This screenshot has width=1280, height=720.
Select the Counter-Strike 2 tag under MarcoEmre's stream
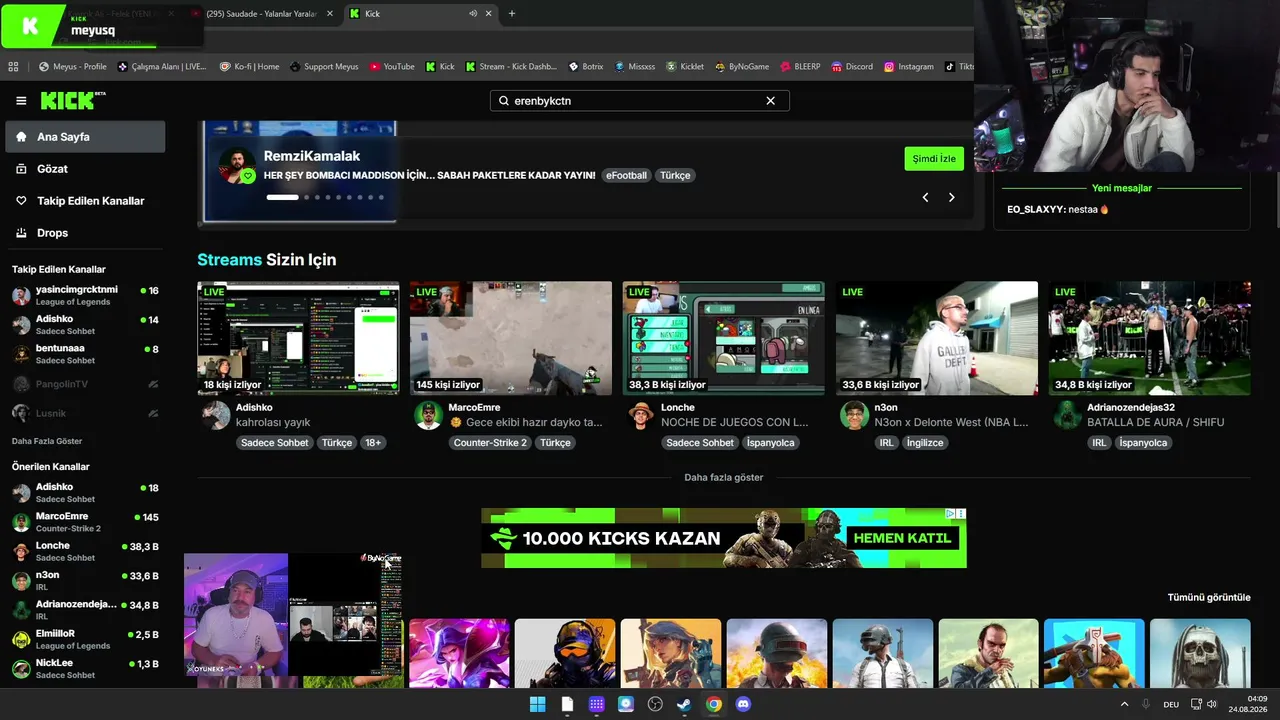pyautogui.click(x=490, y=442)
